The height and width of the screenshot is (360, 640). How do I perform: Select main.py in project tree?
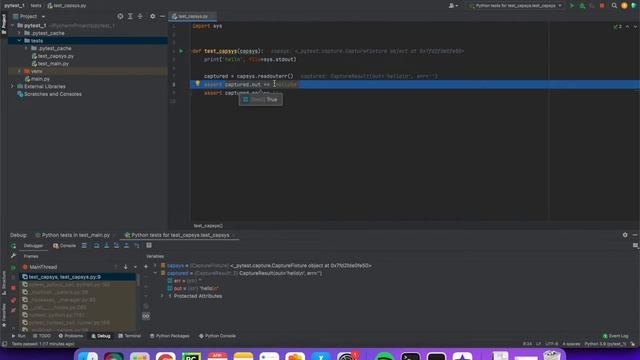click(40, 79)
